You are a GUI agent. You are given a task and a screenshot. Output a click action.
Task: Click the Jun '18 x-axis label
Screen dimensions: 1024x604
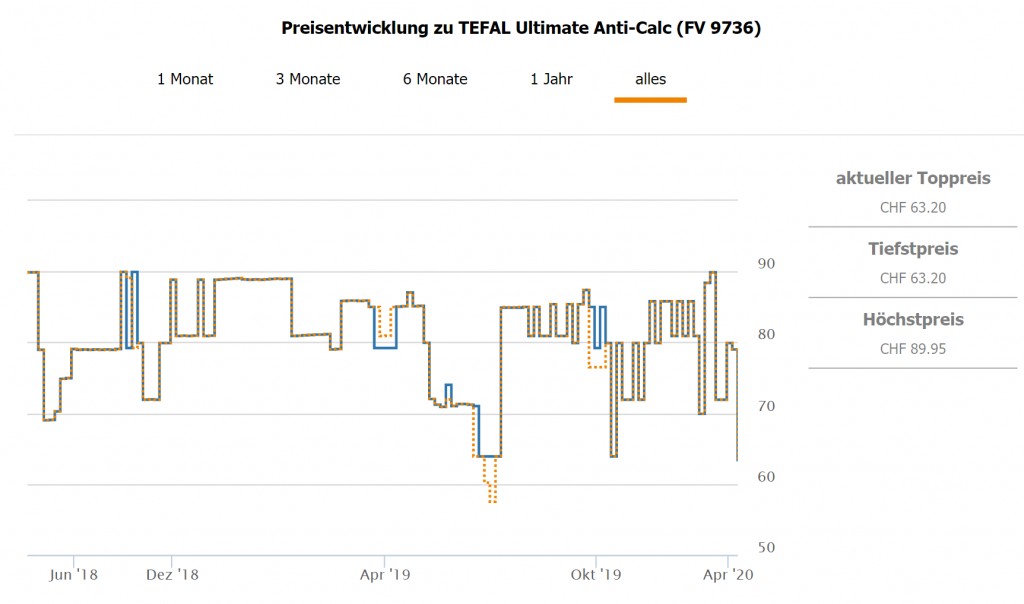pos(73,575)
